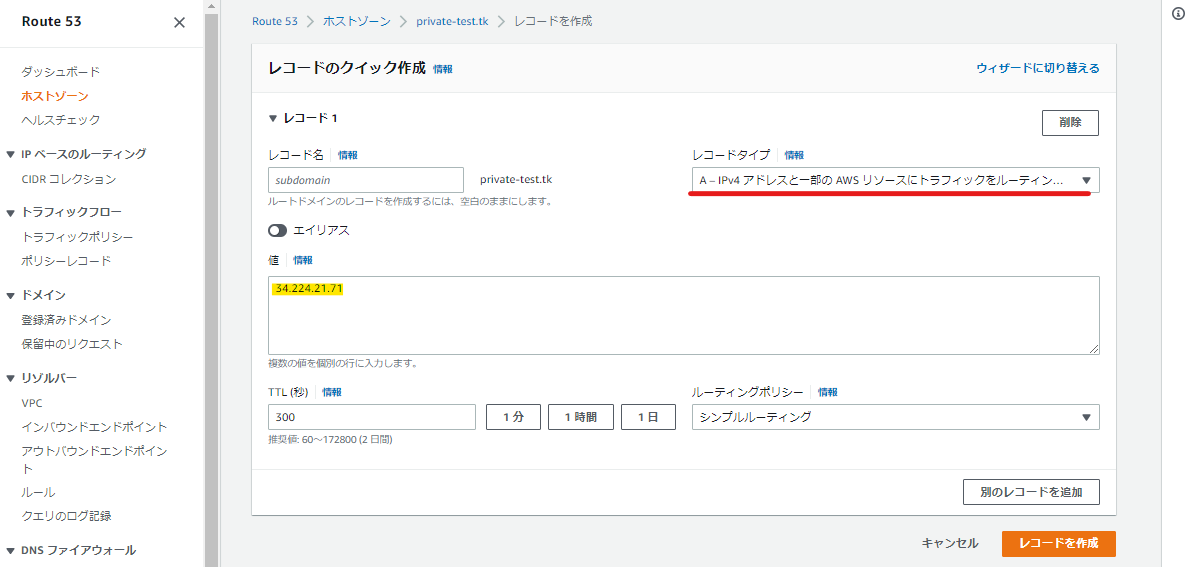Go to private-test.tk breadcrumb link
1191x567 pixels.
tap(452, 21)
